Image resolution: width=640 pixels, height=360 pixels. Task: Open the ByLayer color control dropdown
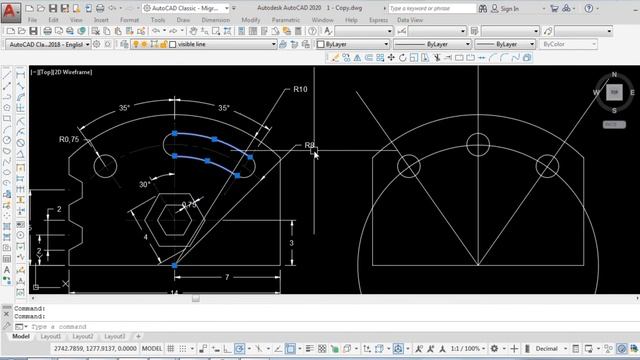(x=353, y=44)
